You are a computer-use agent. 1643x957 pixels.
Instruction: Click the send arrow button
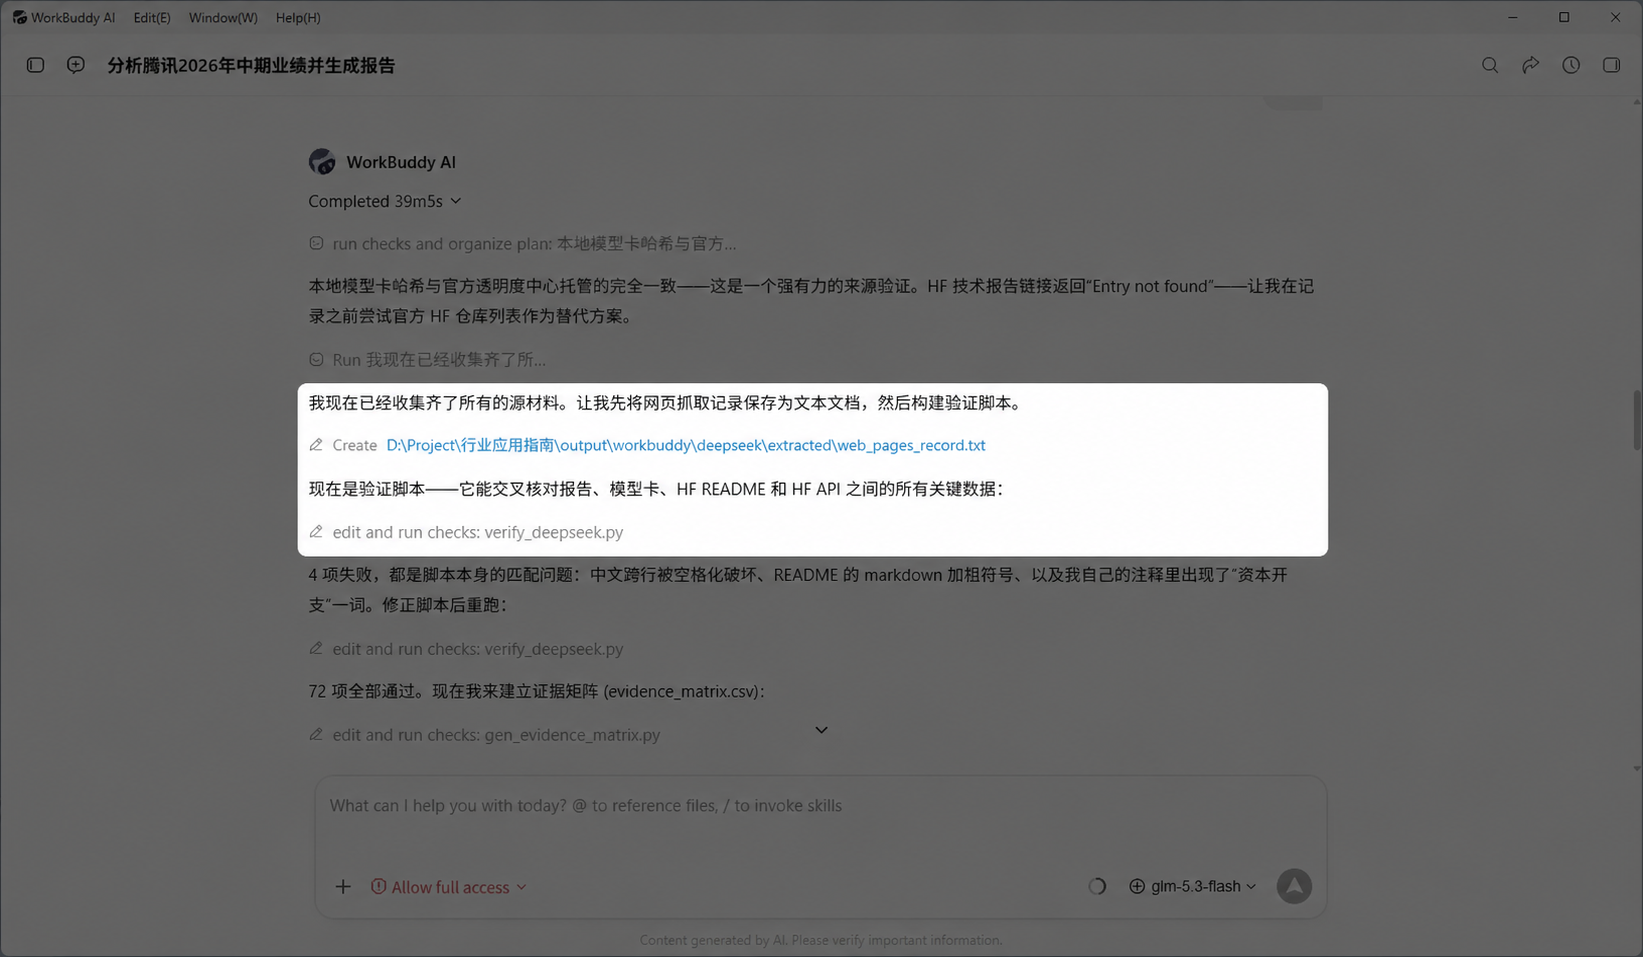pos(1294,886)
